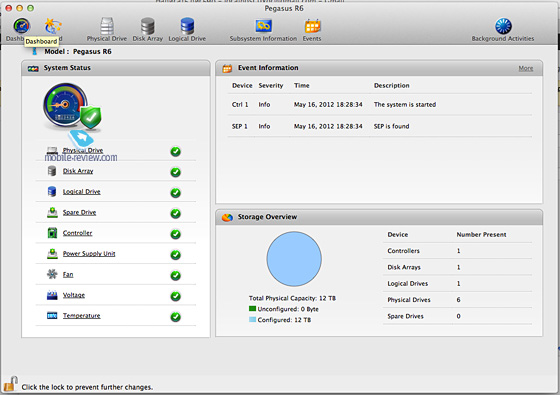The width and height of the screenshot is (560, 395).
Task: Click the 'Click the lock to prevent further changes' text
Action: pyautogui.click(x=87, y=387)
